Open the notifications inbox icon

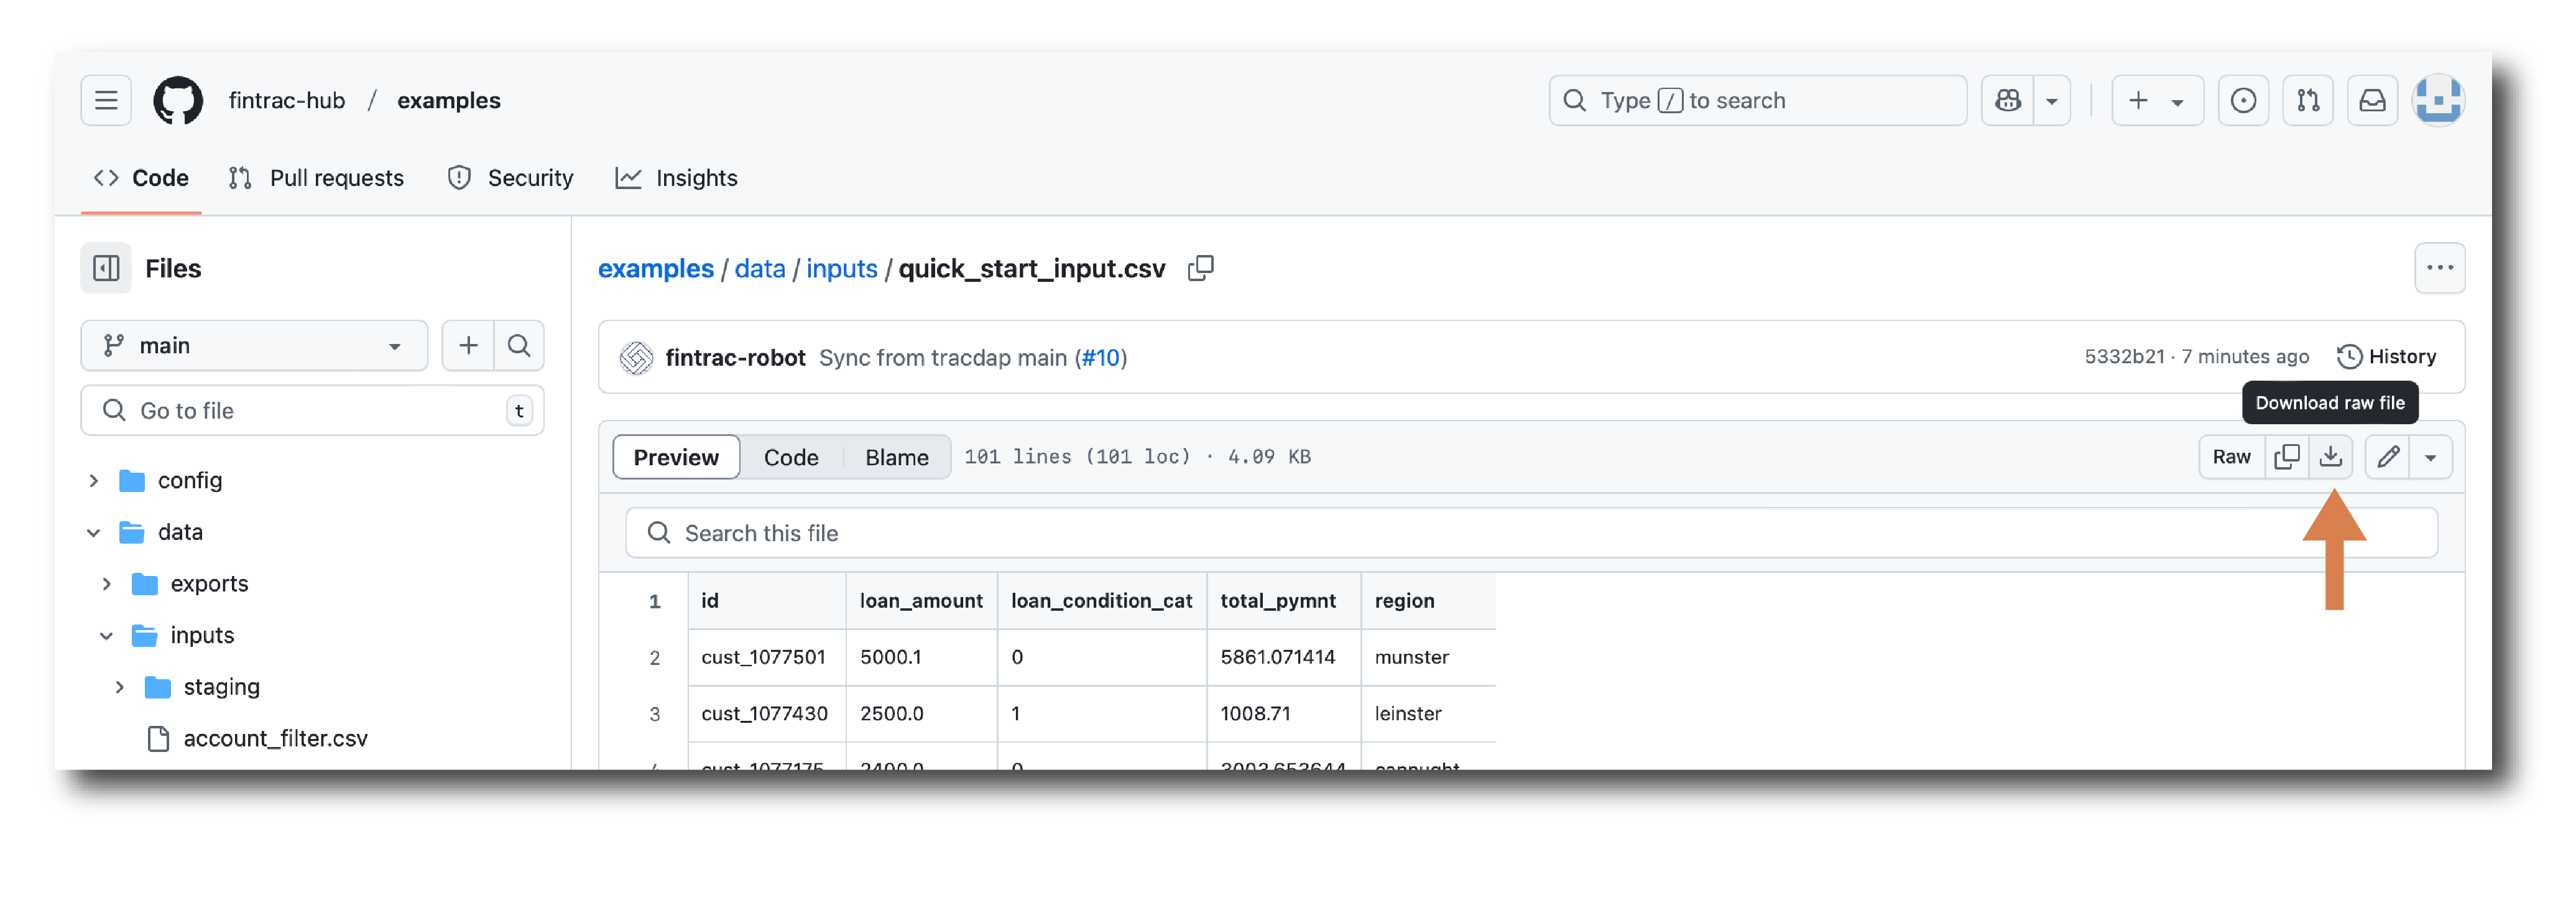click(2372, 100)
